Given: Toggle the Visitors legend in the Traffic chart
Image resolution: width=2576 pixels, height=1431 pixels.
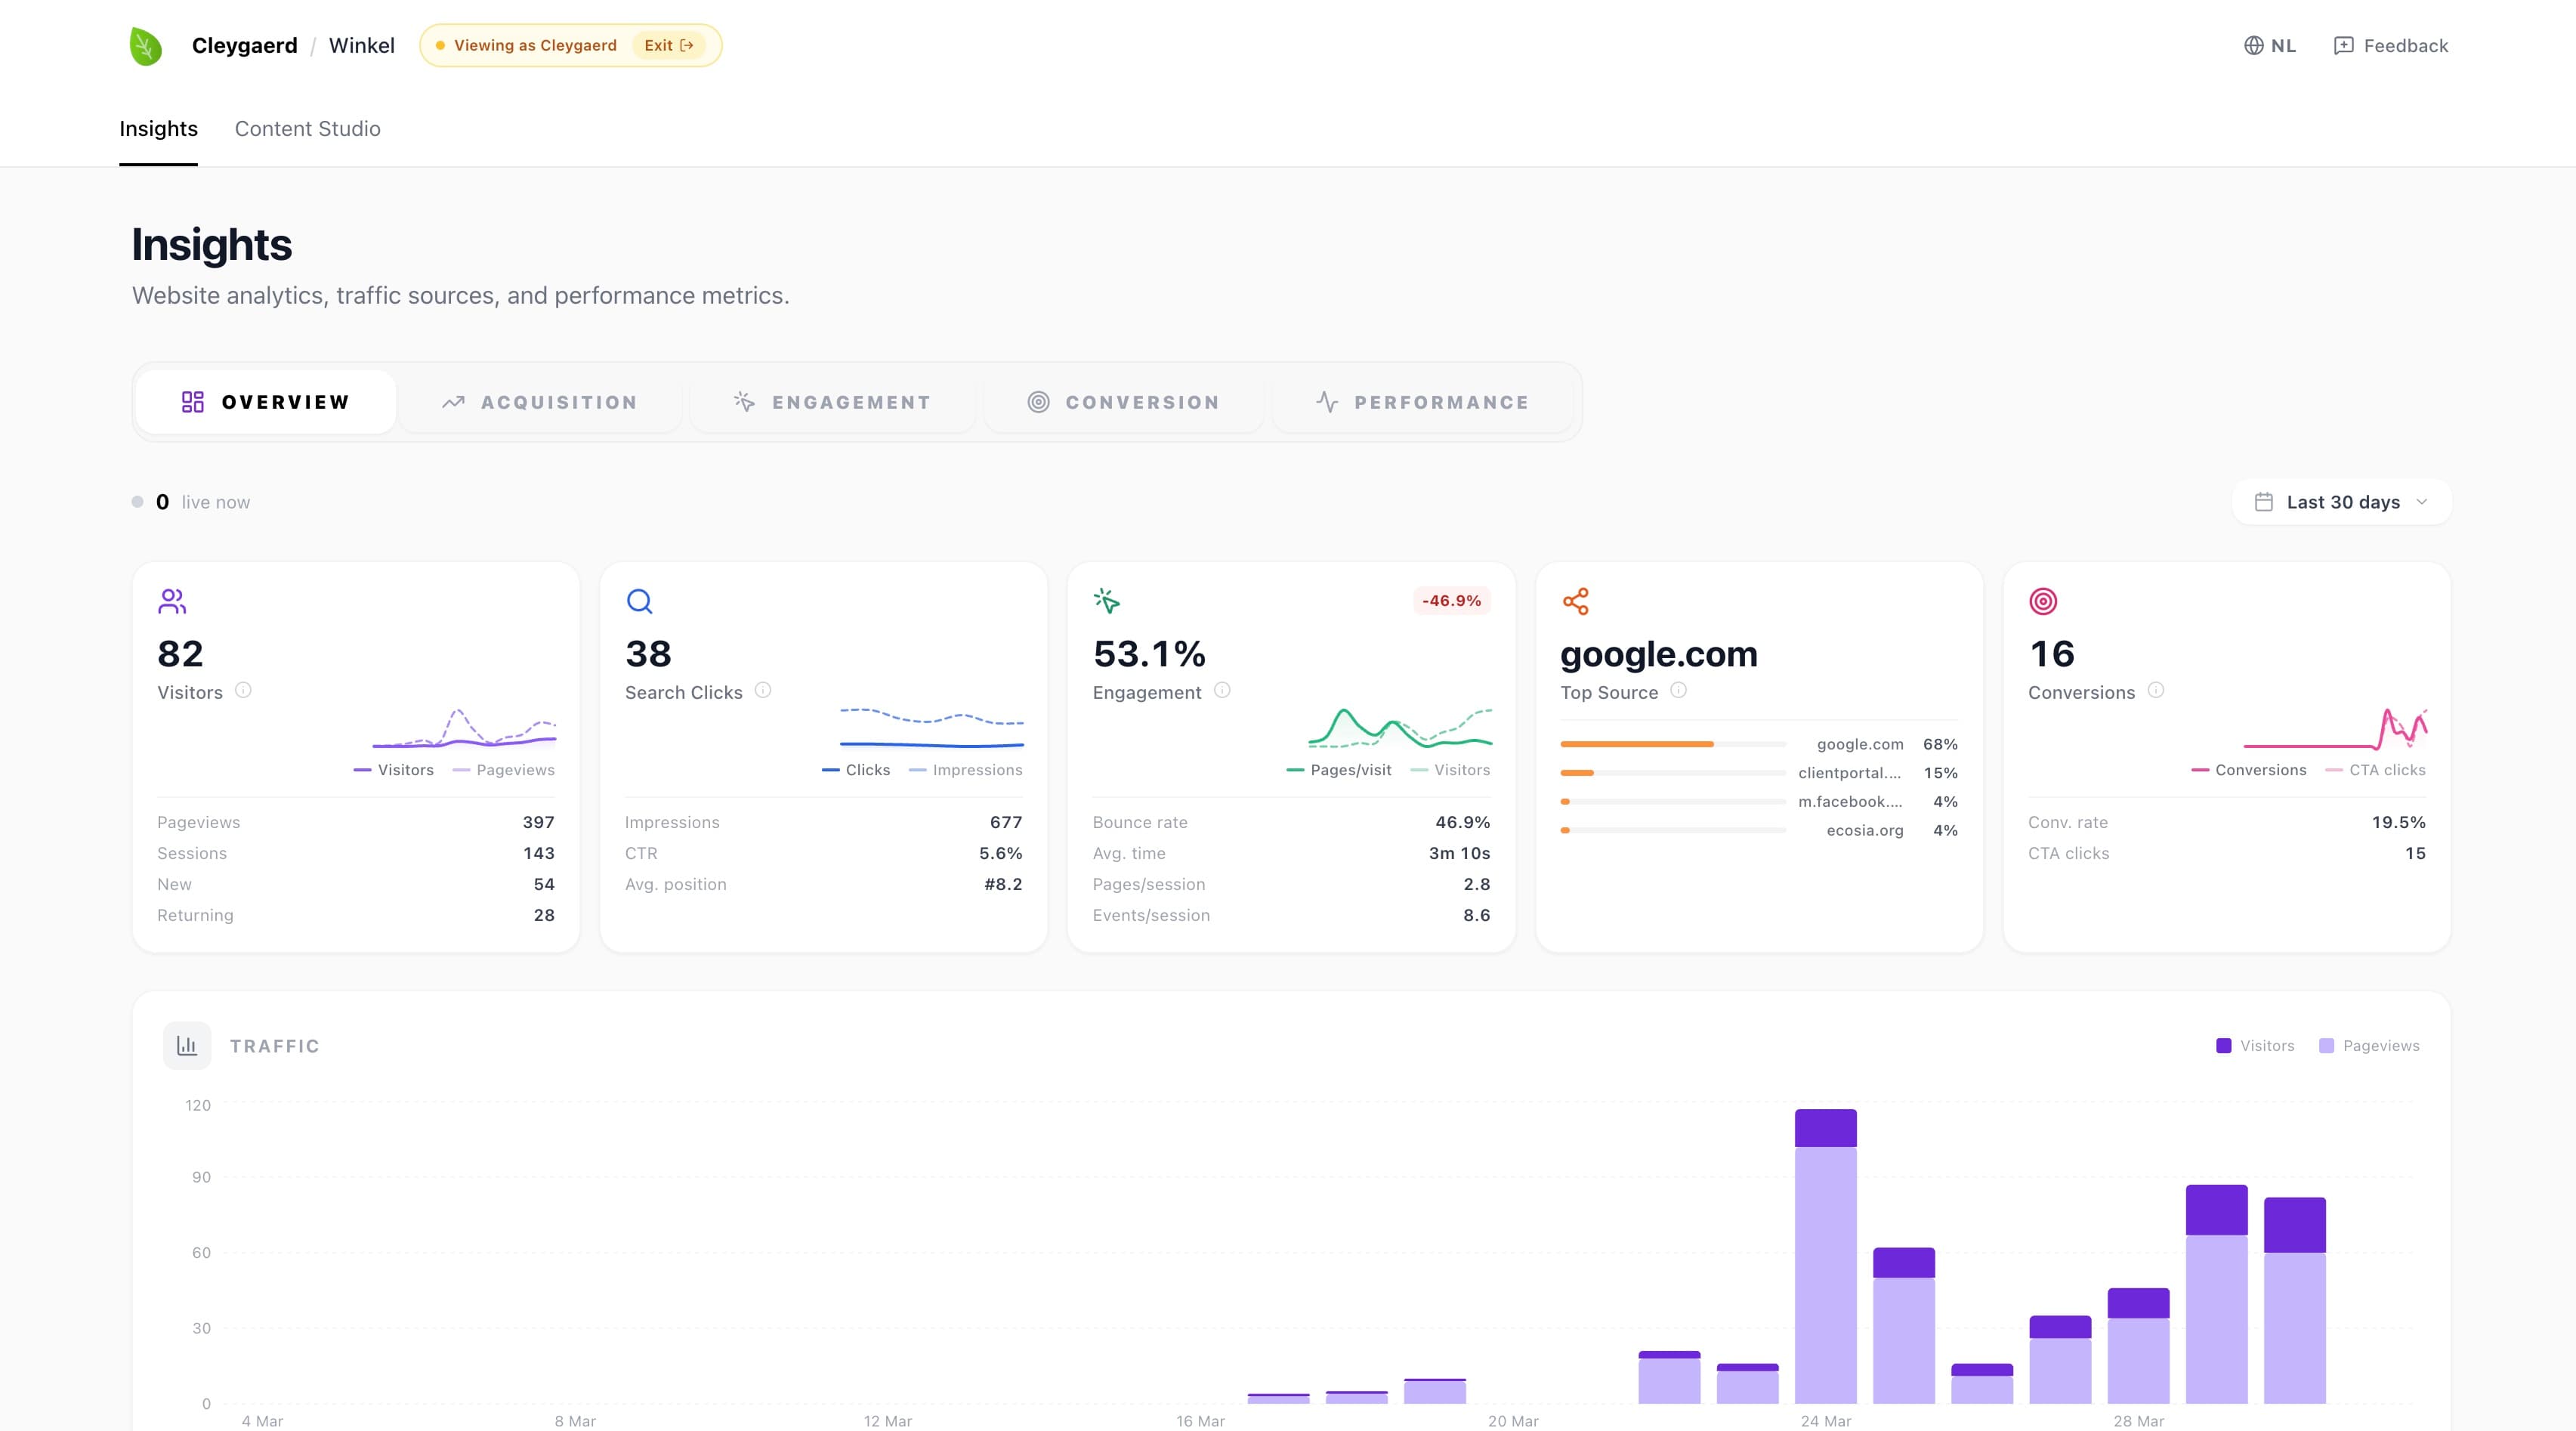Looking at the screenshot, I should [2254, 1045].
